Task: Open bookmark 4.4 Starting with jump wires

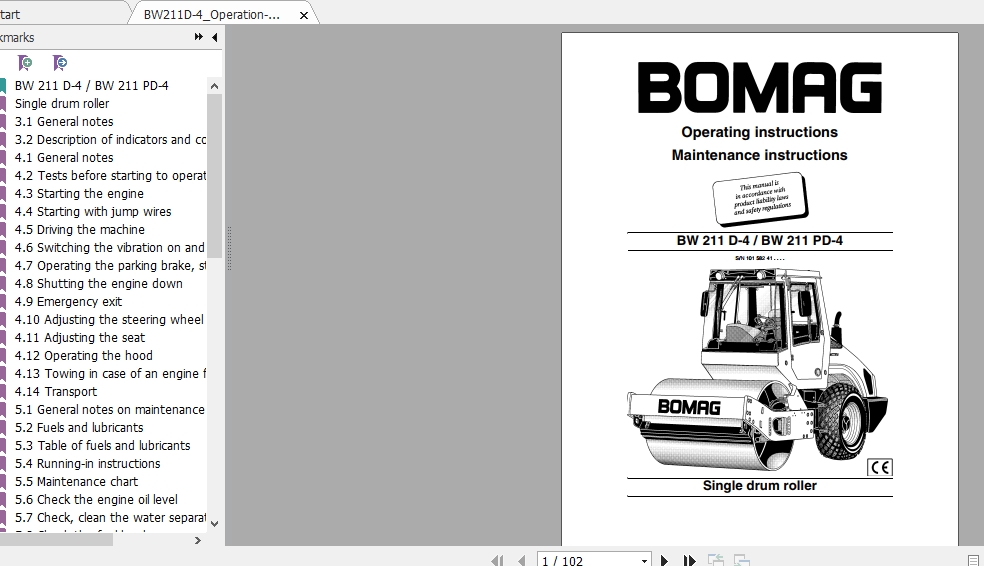Action: [x=93, y=211]
